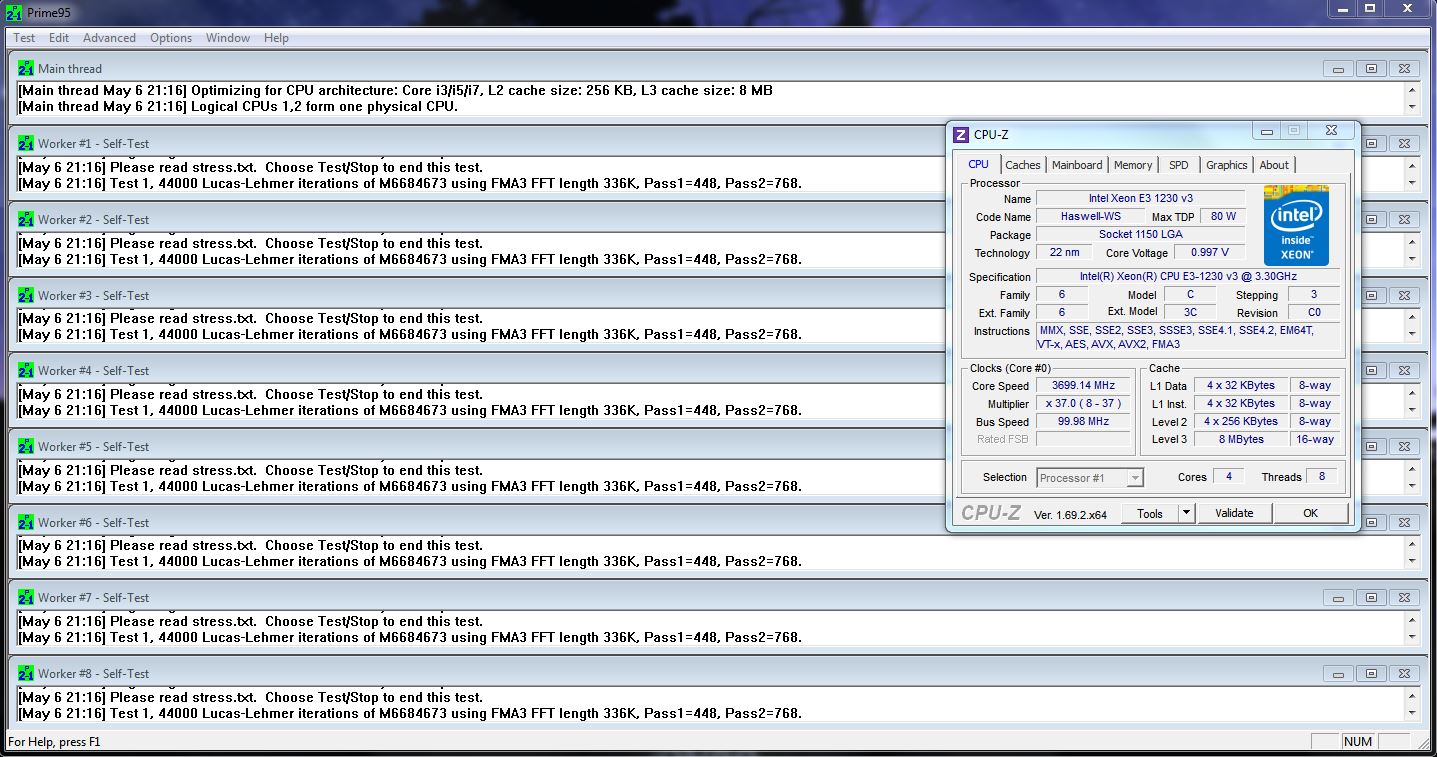The height and width of the screenshot is (757, 1437).
Task: Open the Test menu
Action: coord(24,38)
